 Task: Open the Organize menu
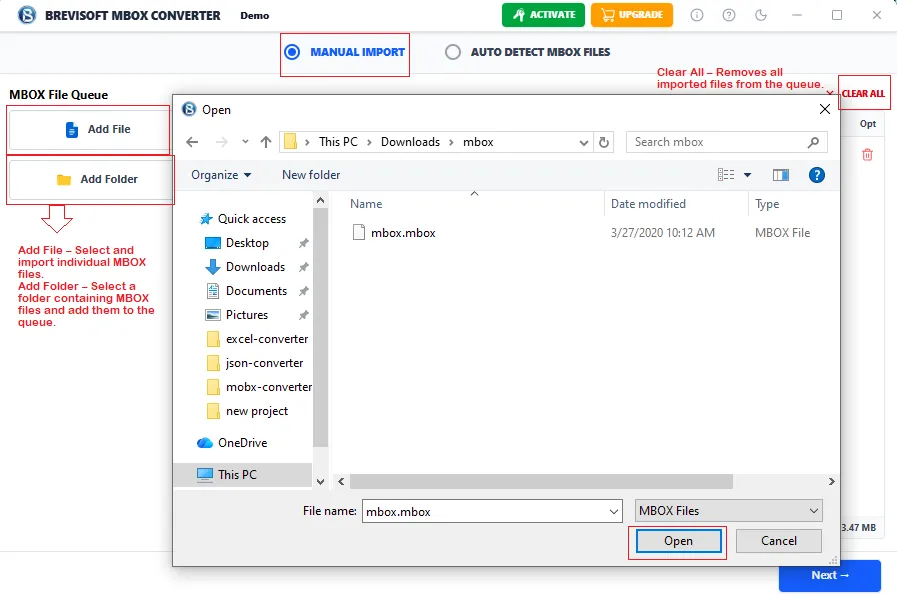tap(221, 175)
